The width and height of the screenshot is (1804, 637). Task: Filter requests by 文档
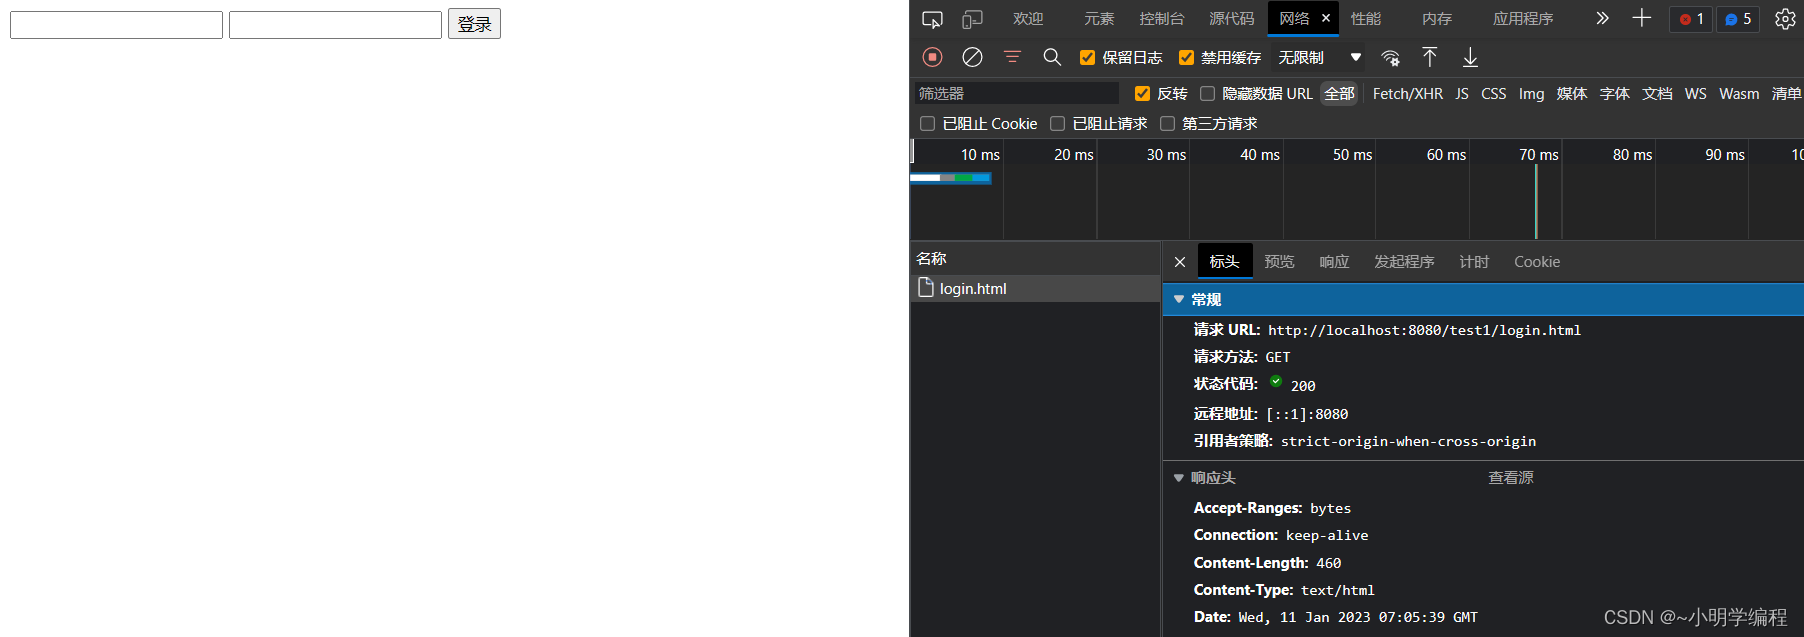point(1657,94)
